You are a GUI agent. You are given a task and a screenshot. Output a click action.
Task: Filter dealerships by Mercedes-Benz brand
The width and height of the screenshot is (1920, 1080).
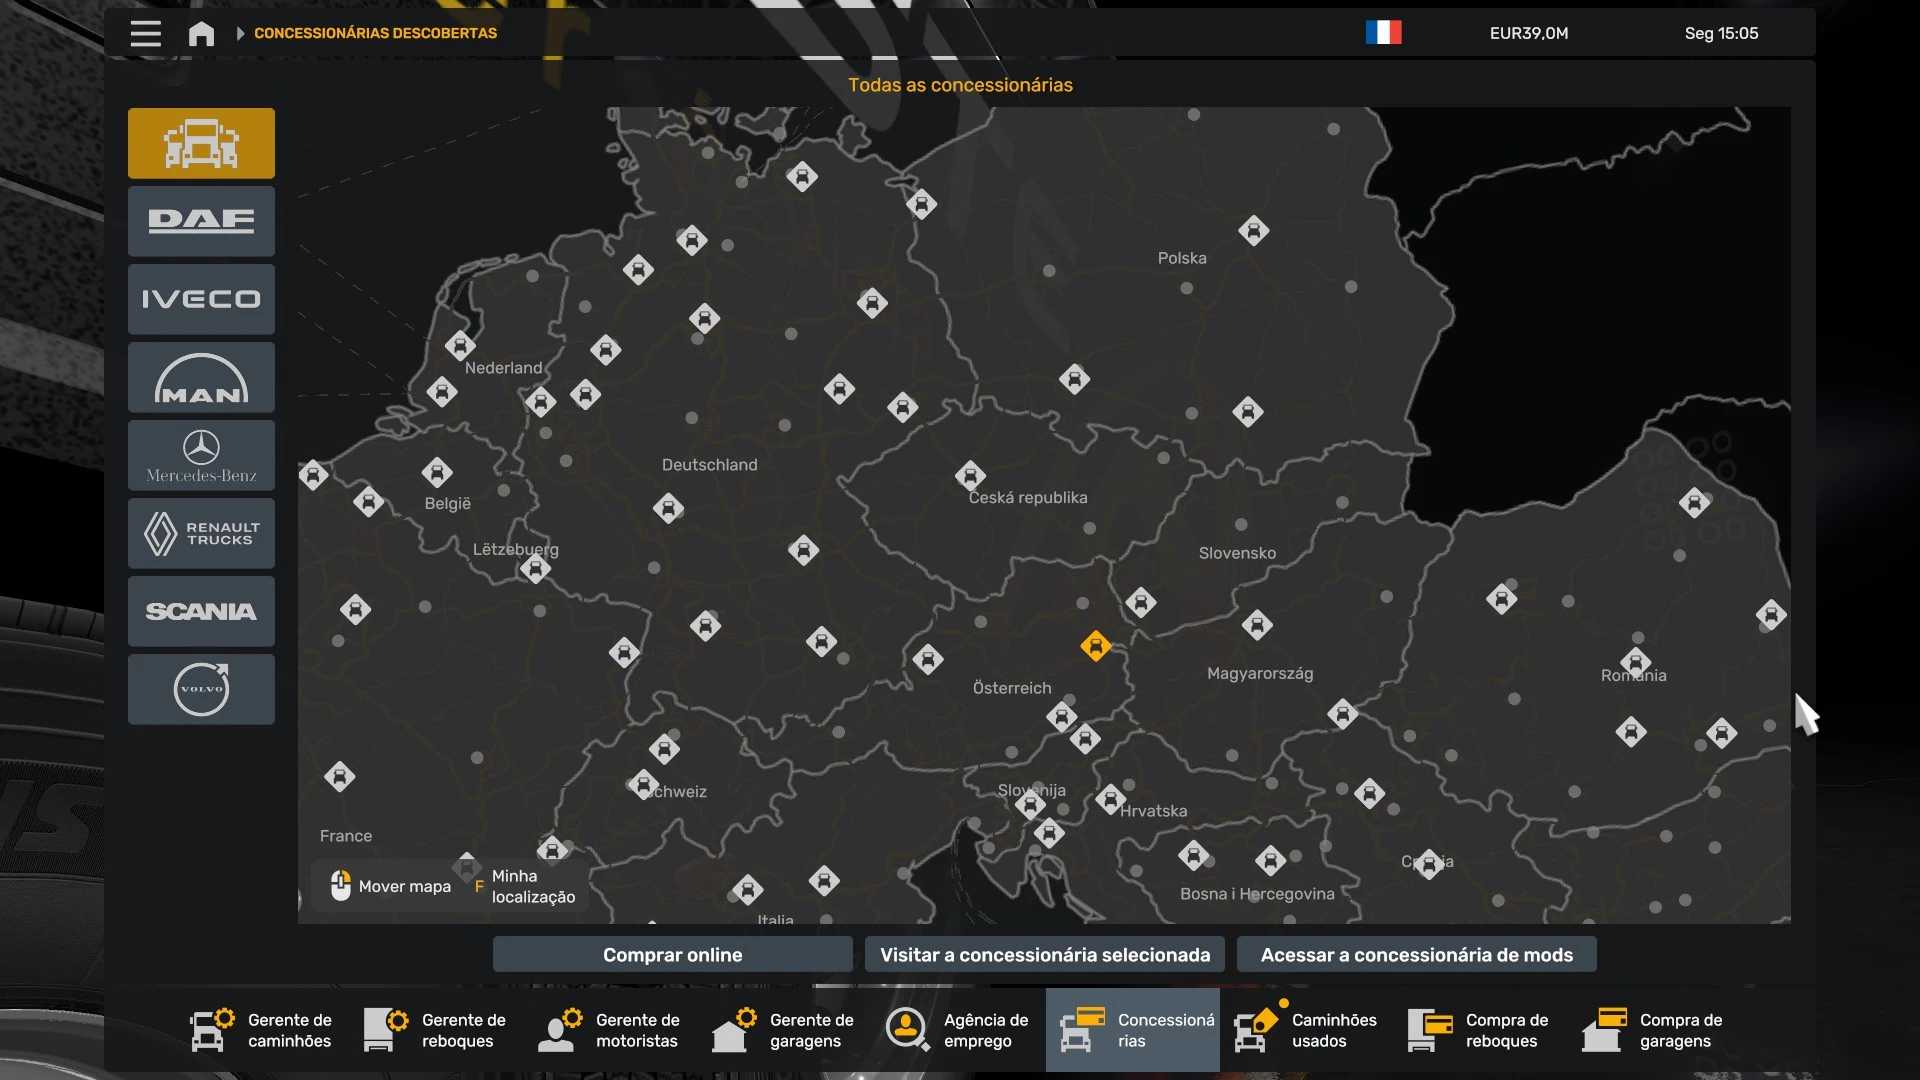[201, 455]
